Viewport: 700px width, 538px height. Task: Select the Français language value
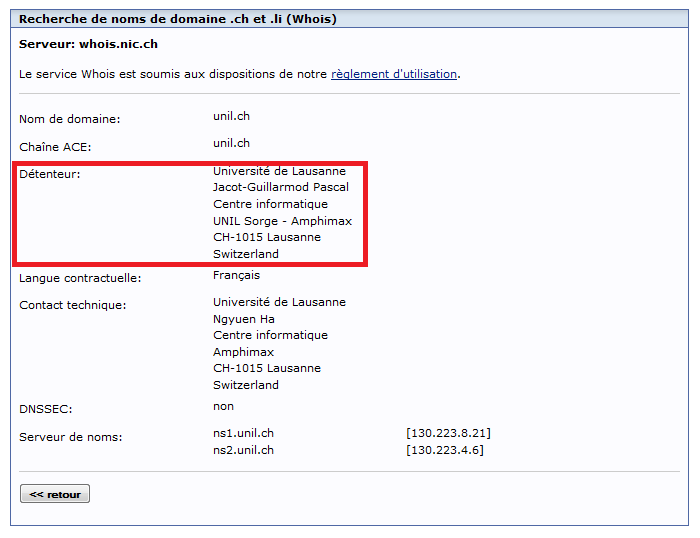236,275
